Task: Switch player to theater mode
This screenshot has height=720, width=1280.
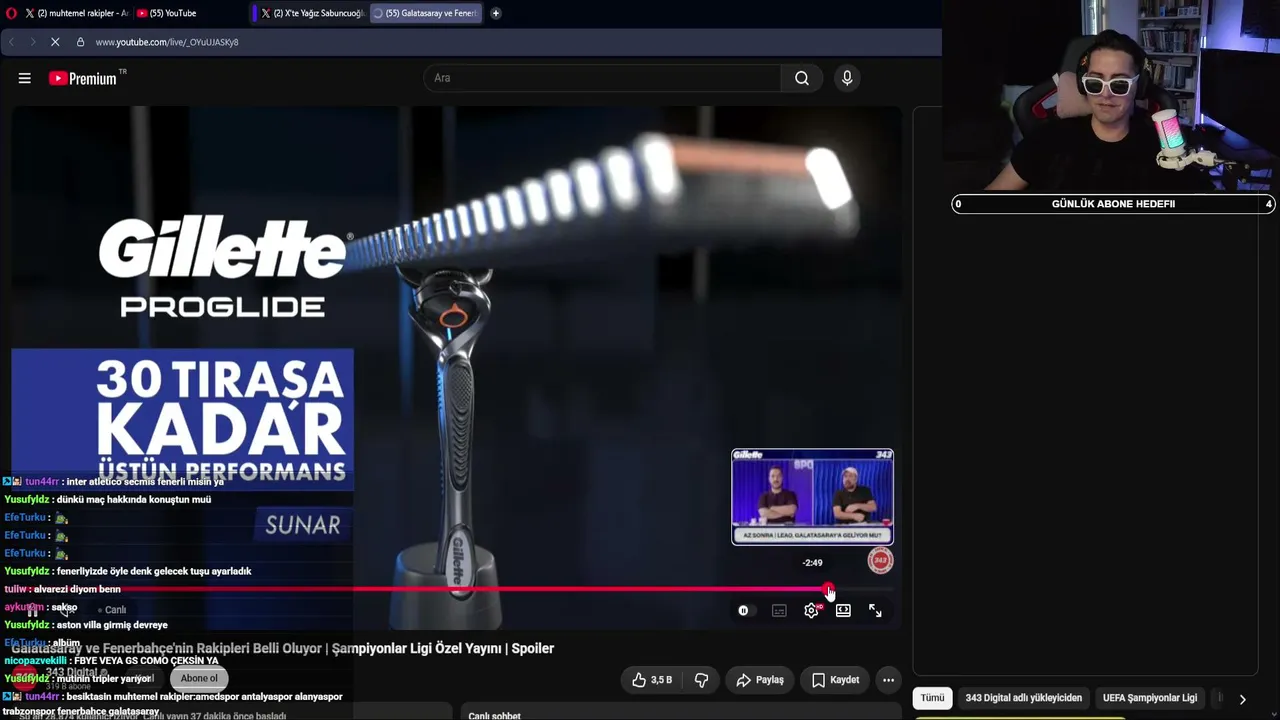Action: click(843, 610)
